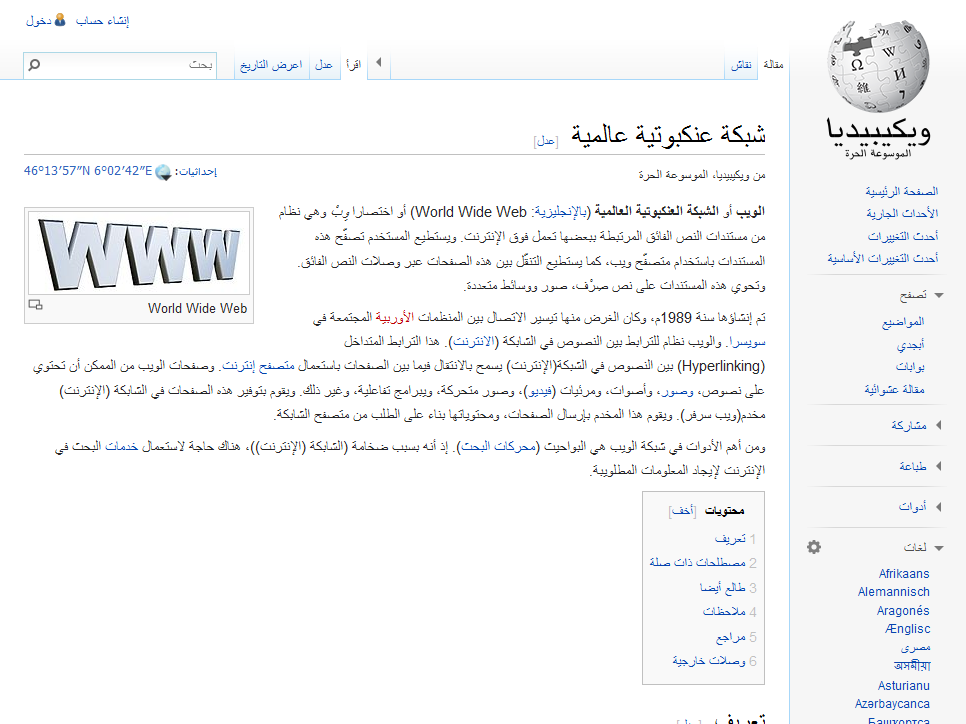Expand the طباعة sidebar section
Viewport: 966px width, 724px height.
938,466
